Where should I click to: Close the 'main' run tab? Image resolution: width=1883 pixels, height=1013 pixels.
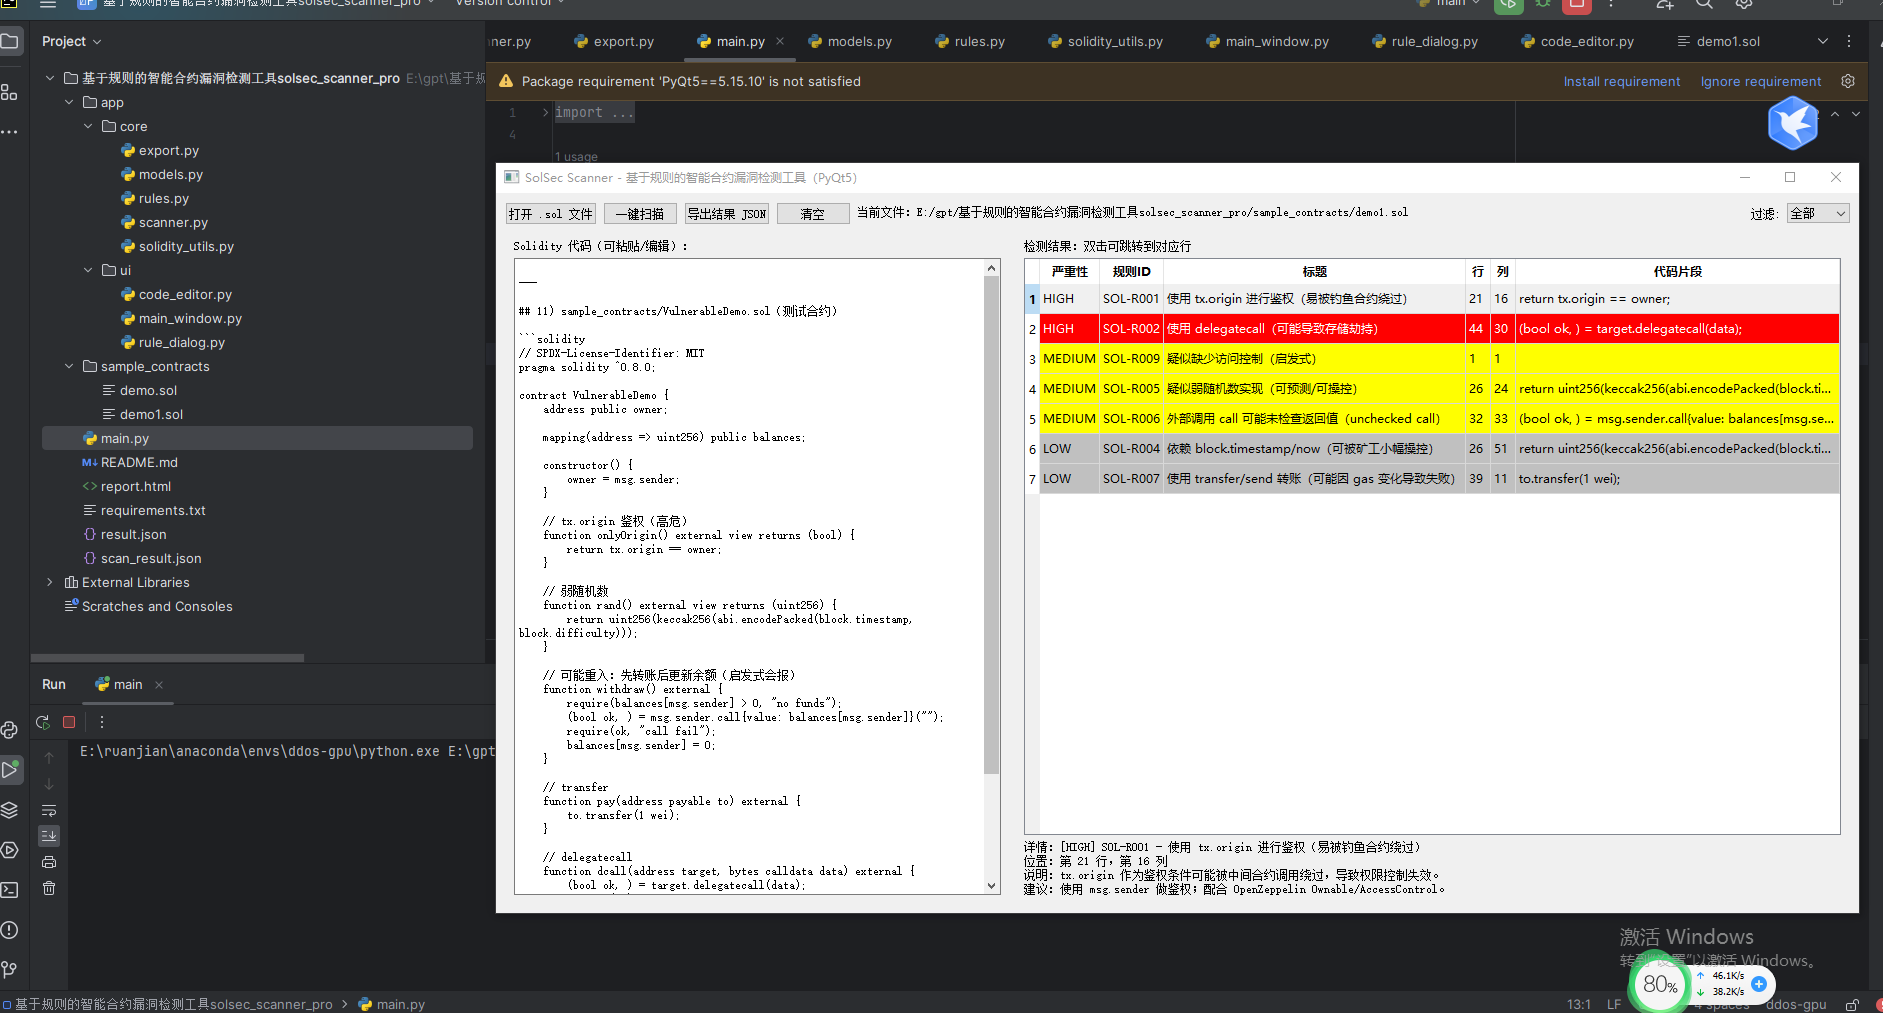(x=159, y=685)
